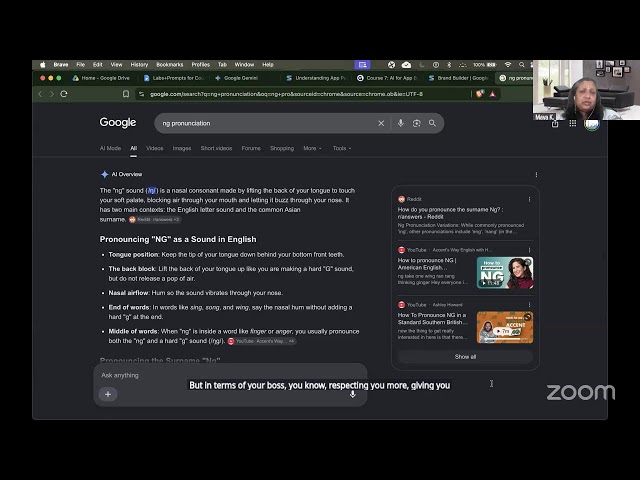Click the magnifier search submit icon
The image size is (640, 480).
click(432, 123)
